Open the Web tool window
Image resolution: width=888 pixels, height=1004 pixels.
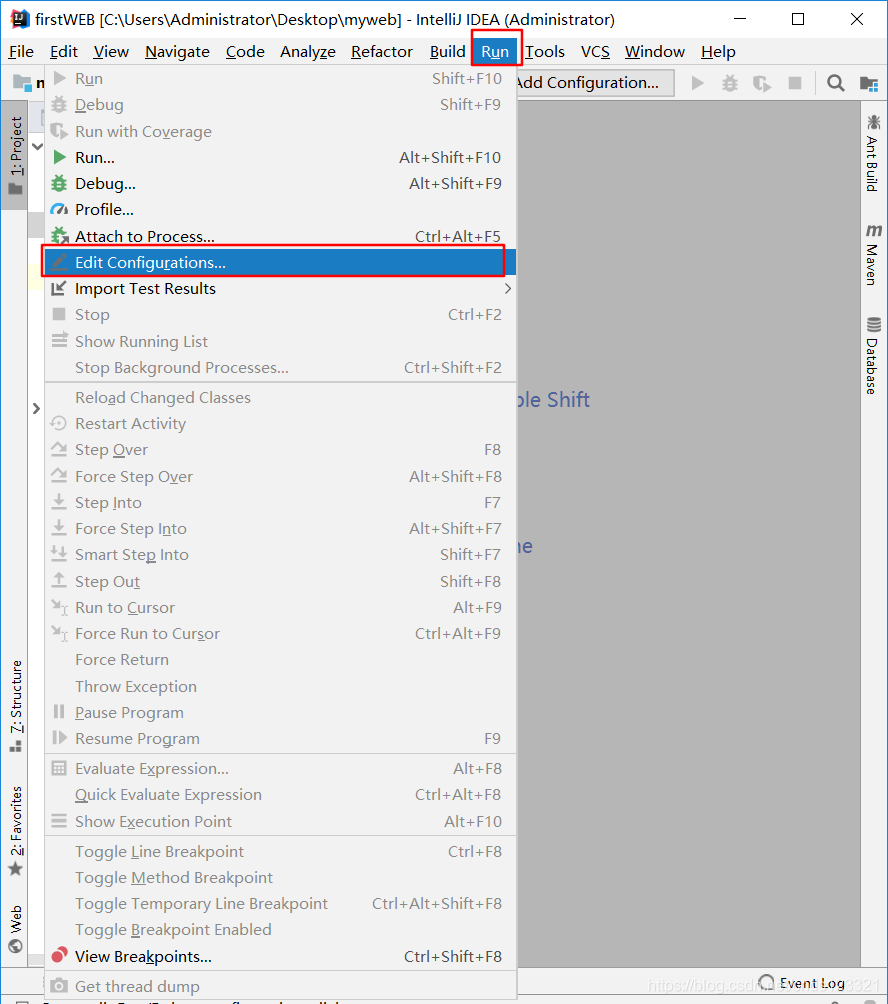click(x=16, y=928)
